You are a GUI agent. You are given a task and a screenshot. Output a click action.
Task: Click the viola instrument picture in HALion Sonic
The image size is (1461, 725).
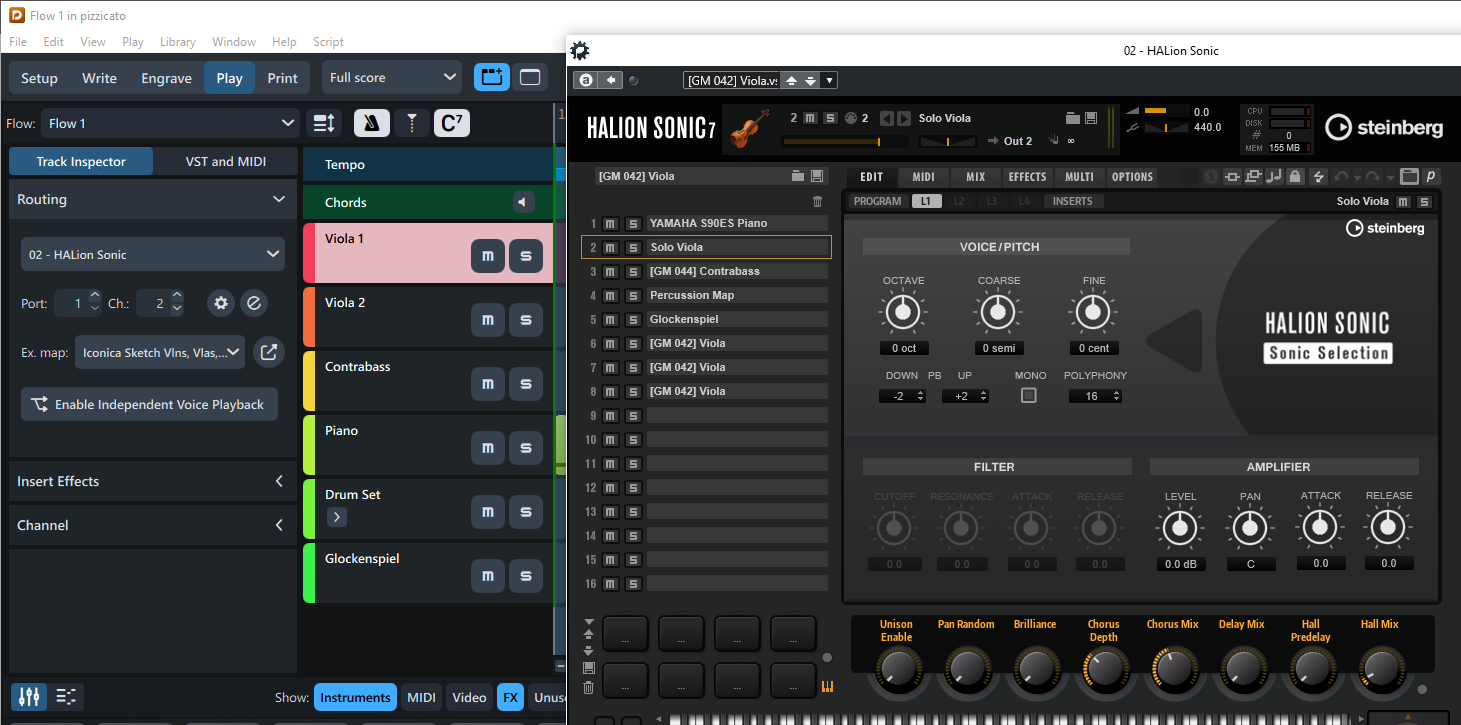click(x=750, y=129)
